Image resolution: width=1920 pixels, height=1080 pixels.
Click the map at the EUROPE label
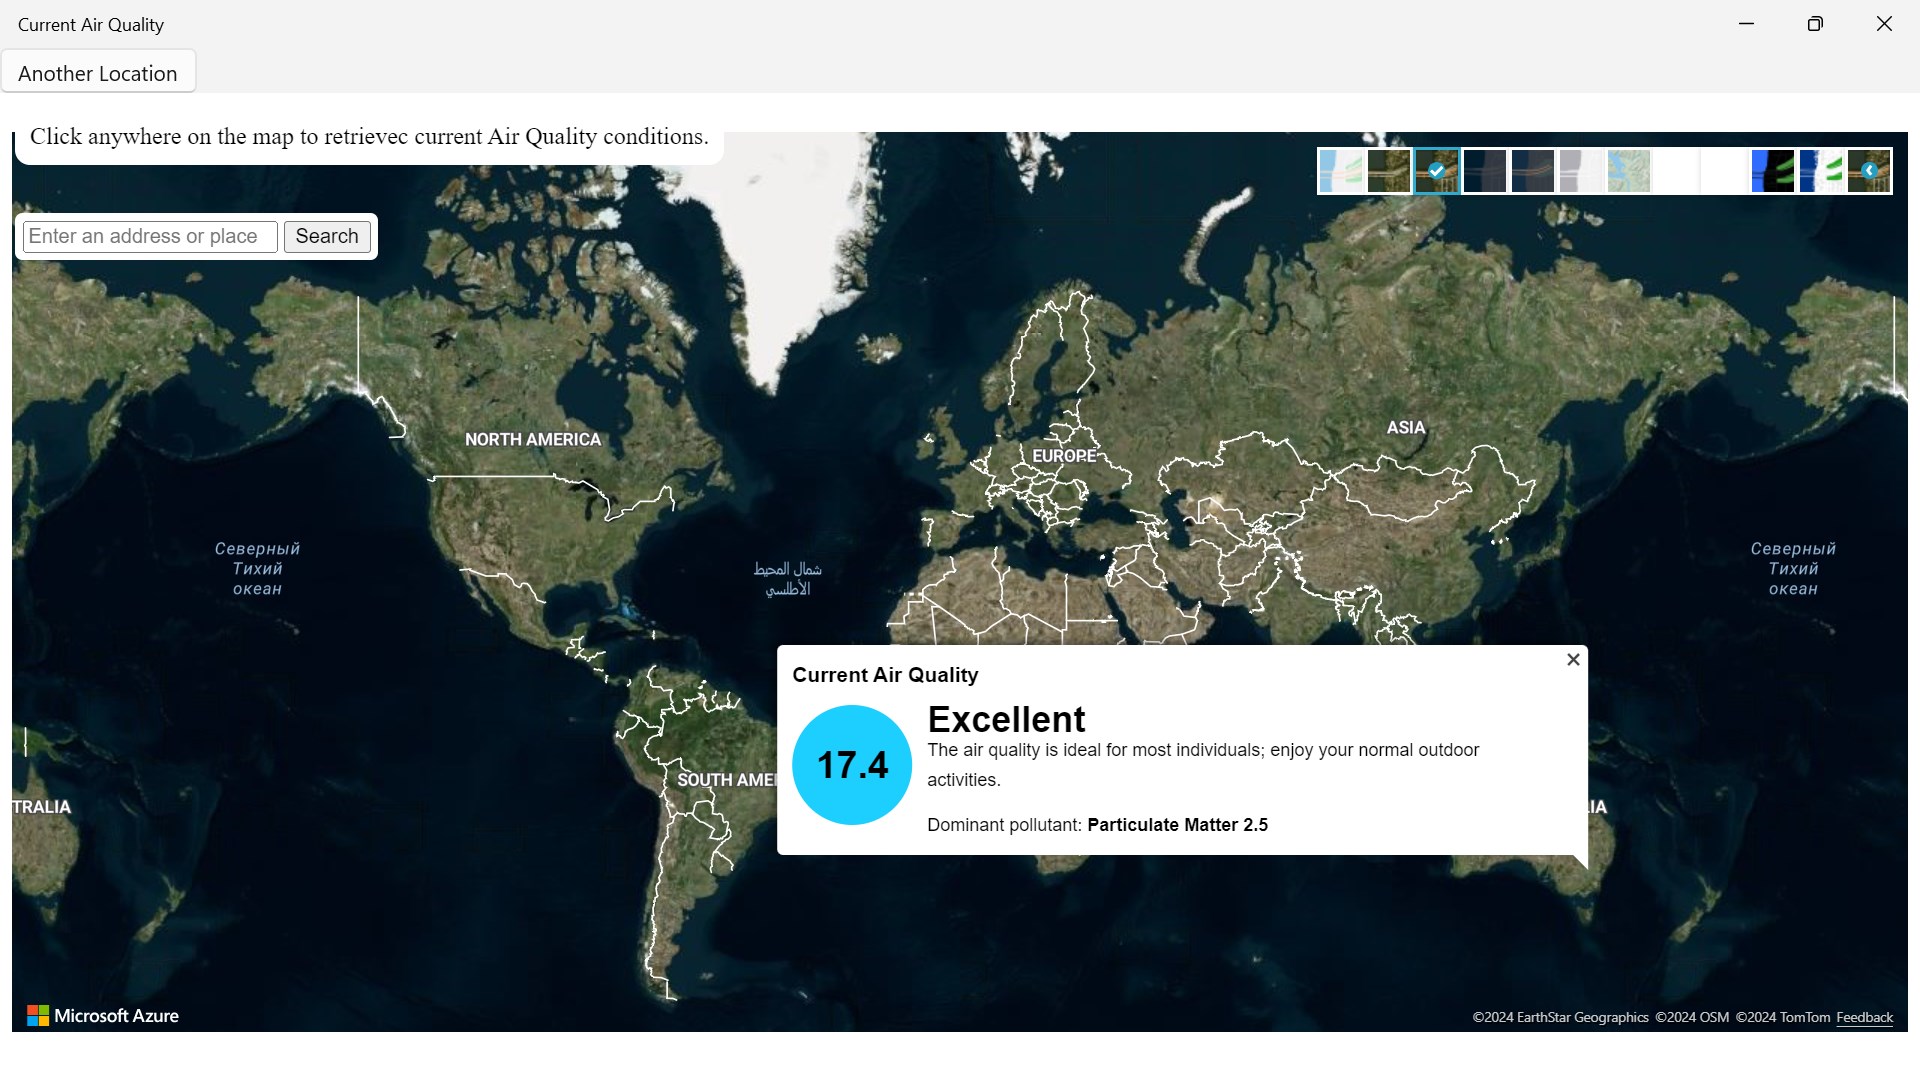1064,456
